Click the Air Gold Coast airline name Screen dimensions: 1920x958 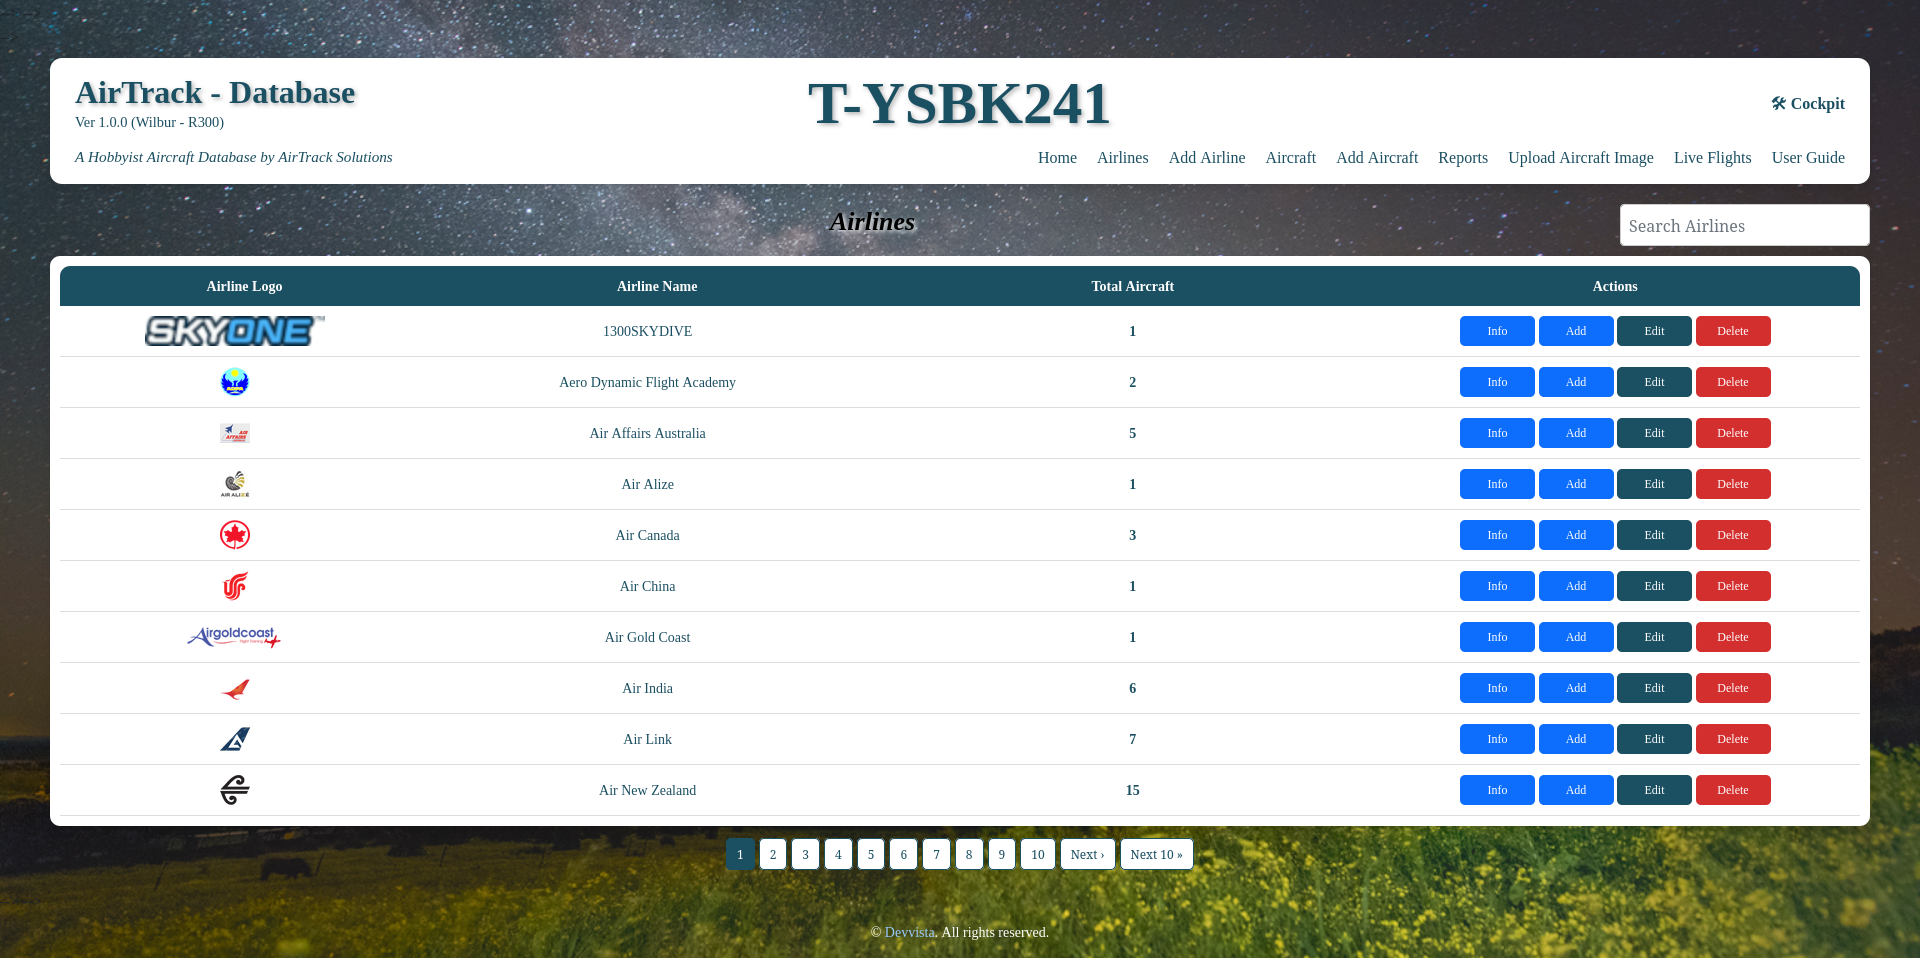[x=648, y=637]
